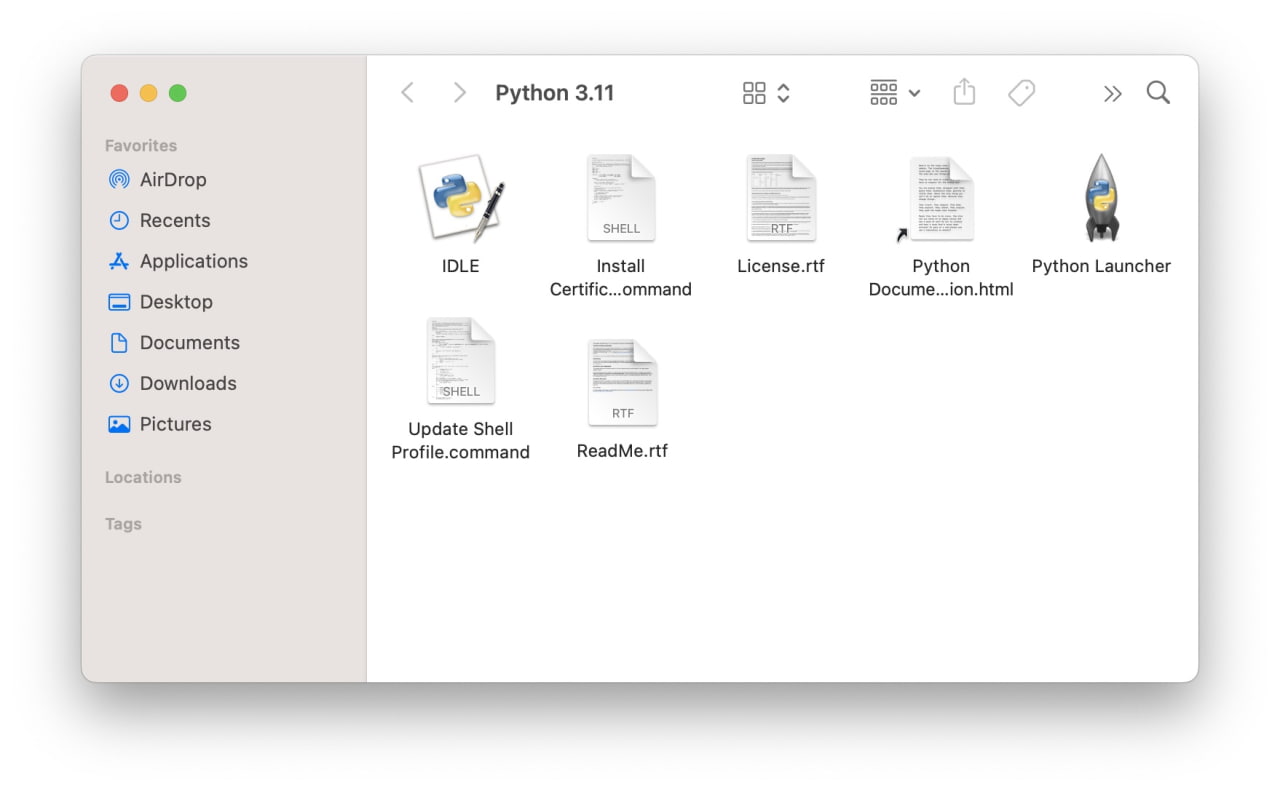The image size is (1280, 790).
Task: Navigate forward with the right arrow
Action: (458, 92)
